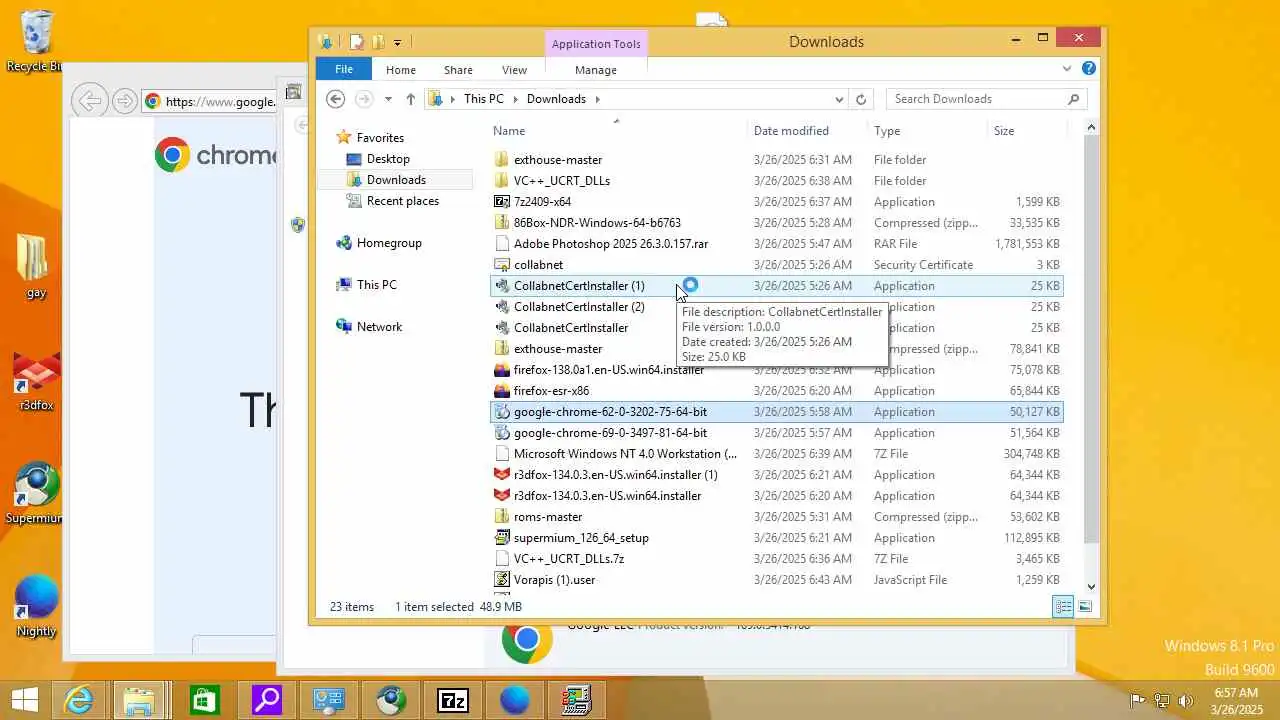Click the Application Tools contextual tab header
Image resolution: width=1280 pixels, height=720 pixels.
coord(596,44)
